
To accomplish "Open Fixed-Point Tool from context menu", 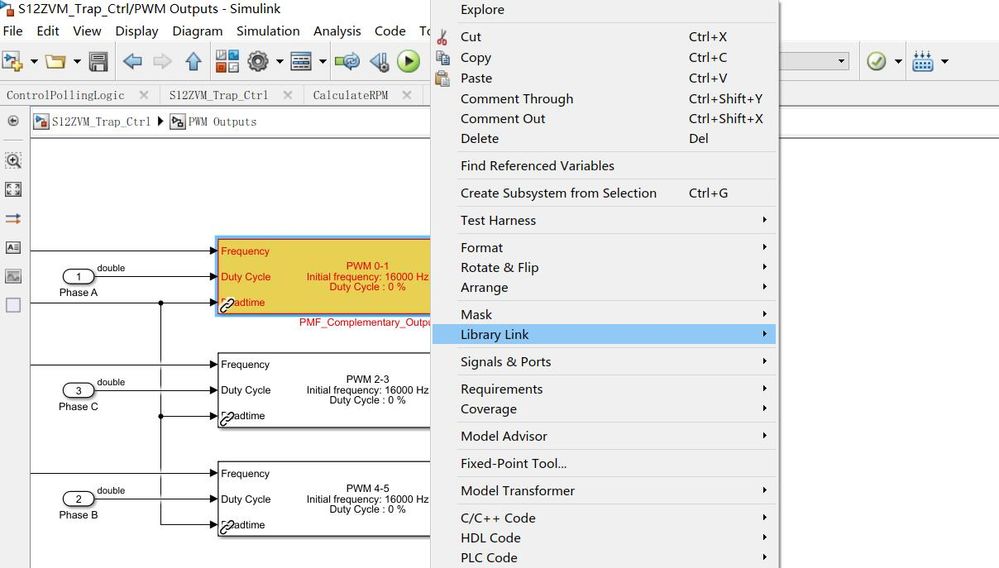I will pos(604,464).
